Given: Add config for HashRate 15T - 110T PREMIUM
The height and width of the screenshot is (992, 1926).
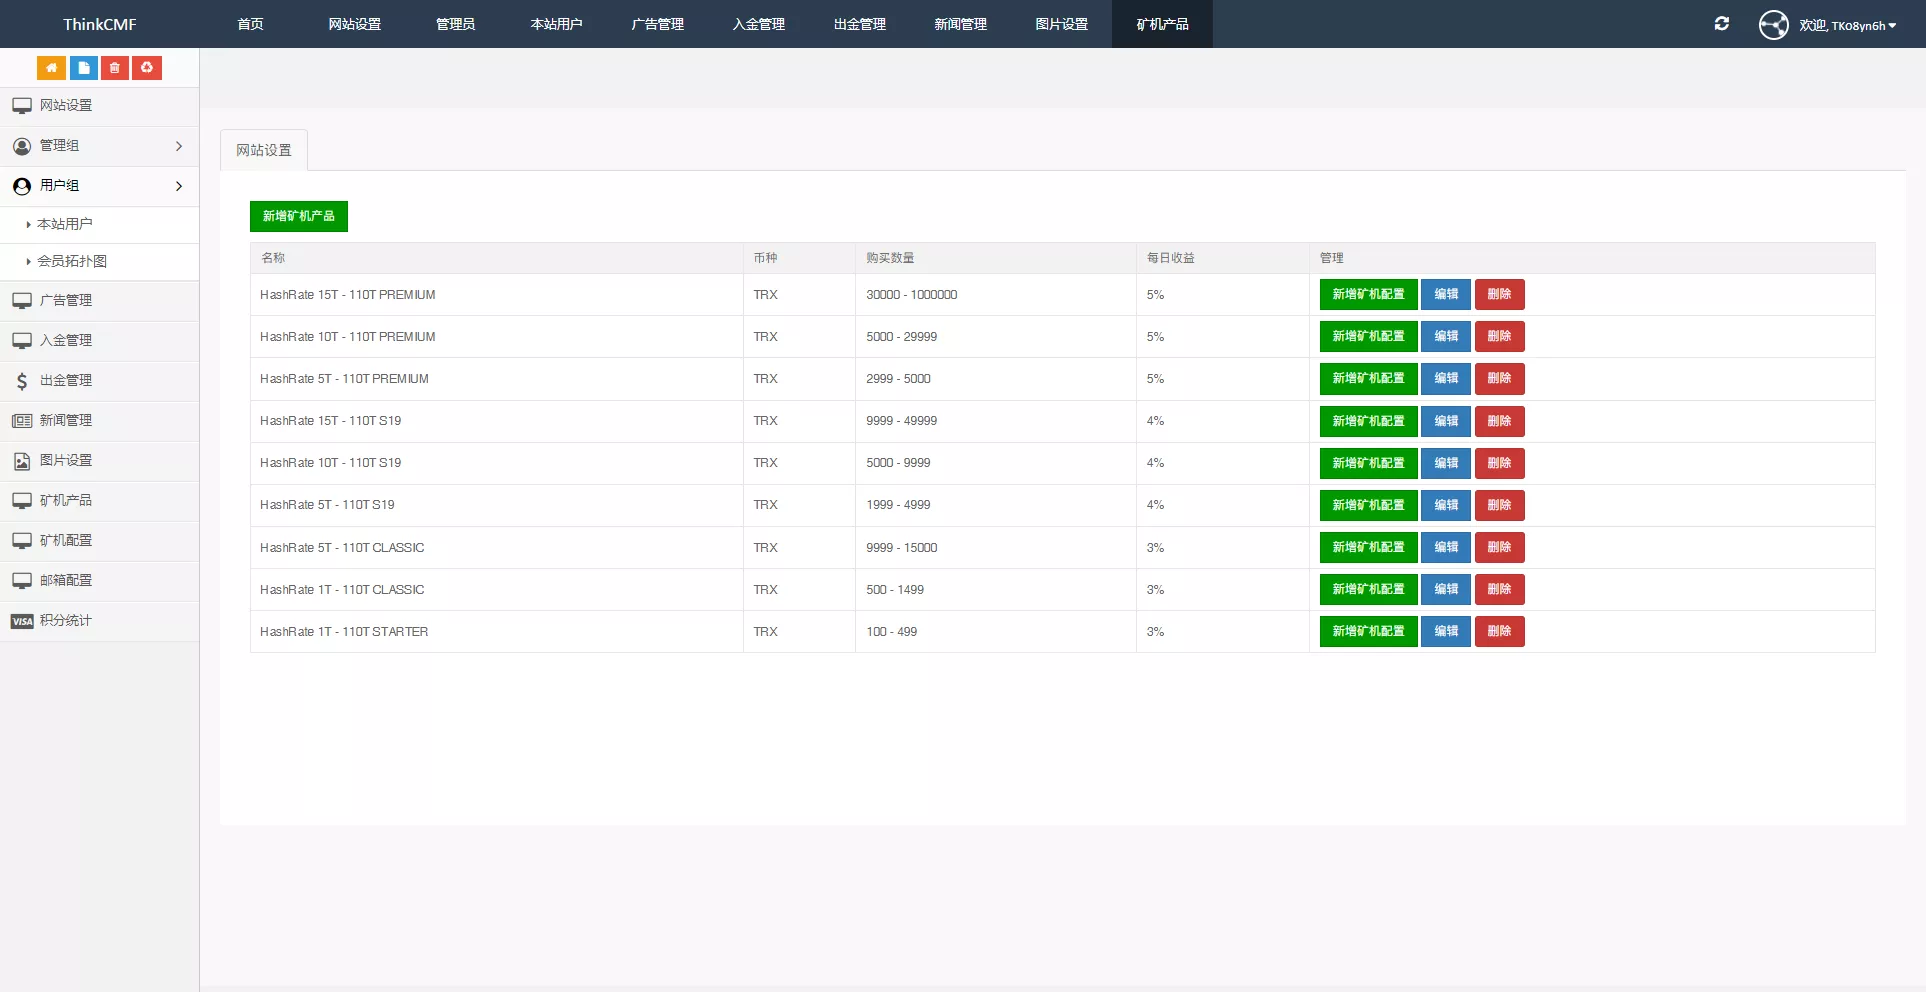Looking at the screenshot, I should [1367, 295].
